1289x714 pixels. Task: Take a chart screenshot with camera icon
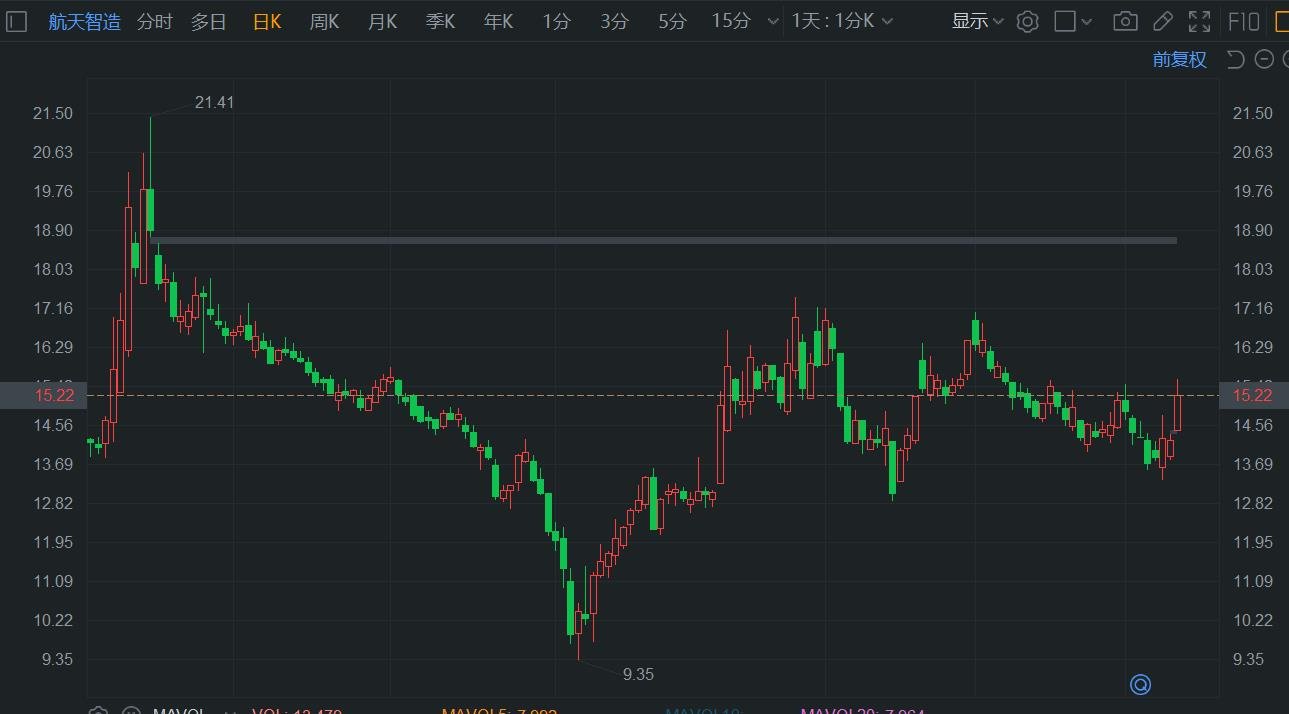coord(1125,21)
